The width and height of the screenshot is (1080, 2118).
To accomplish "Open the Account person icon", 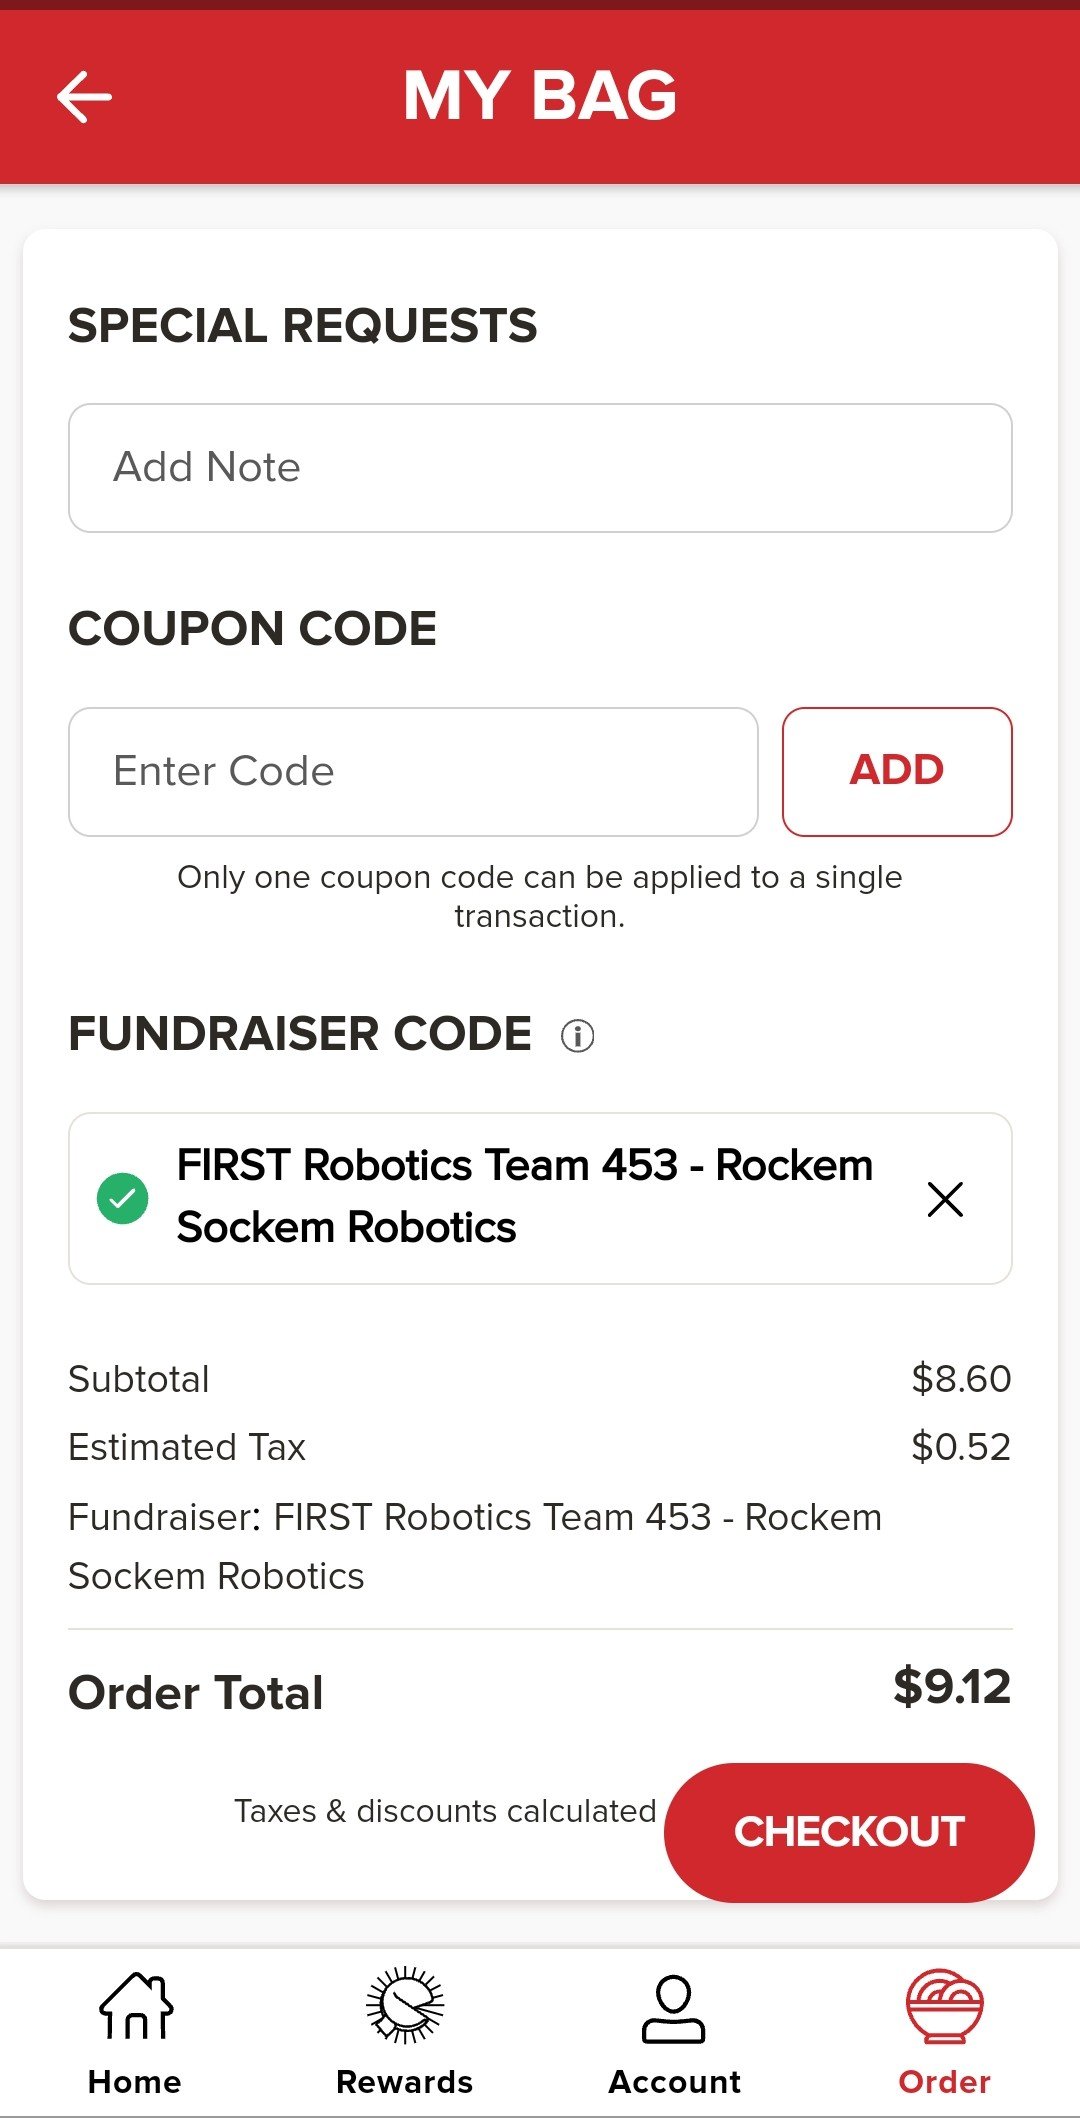I will point(674,2008).
